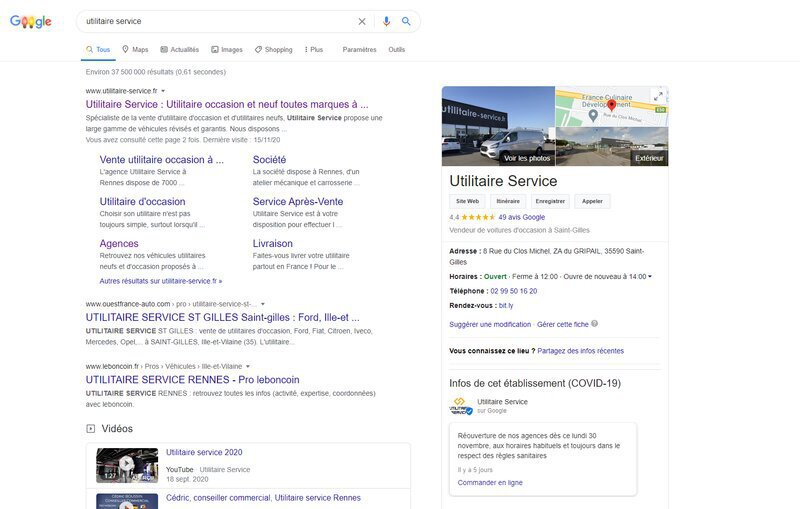Open the map thumbnail
This screenshot has width=800, height=509.
pos(611,106)
